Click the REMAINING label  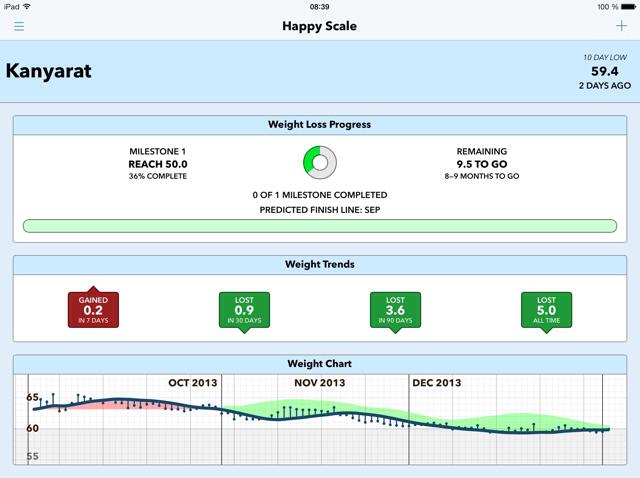click(482, 151)
